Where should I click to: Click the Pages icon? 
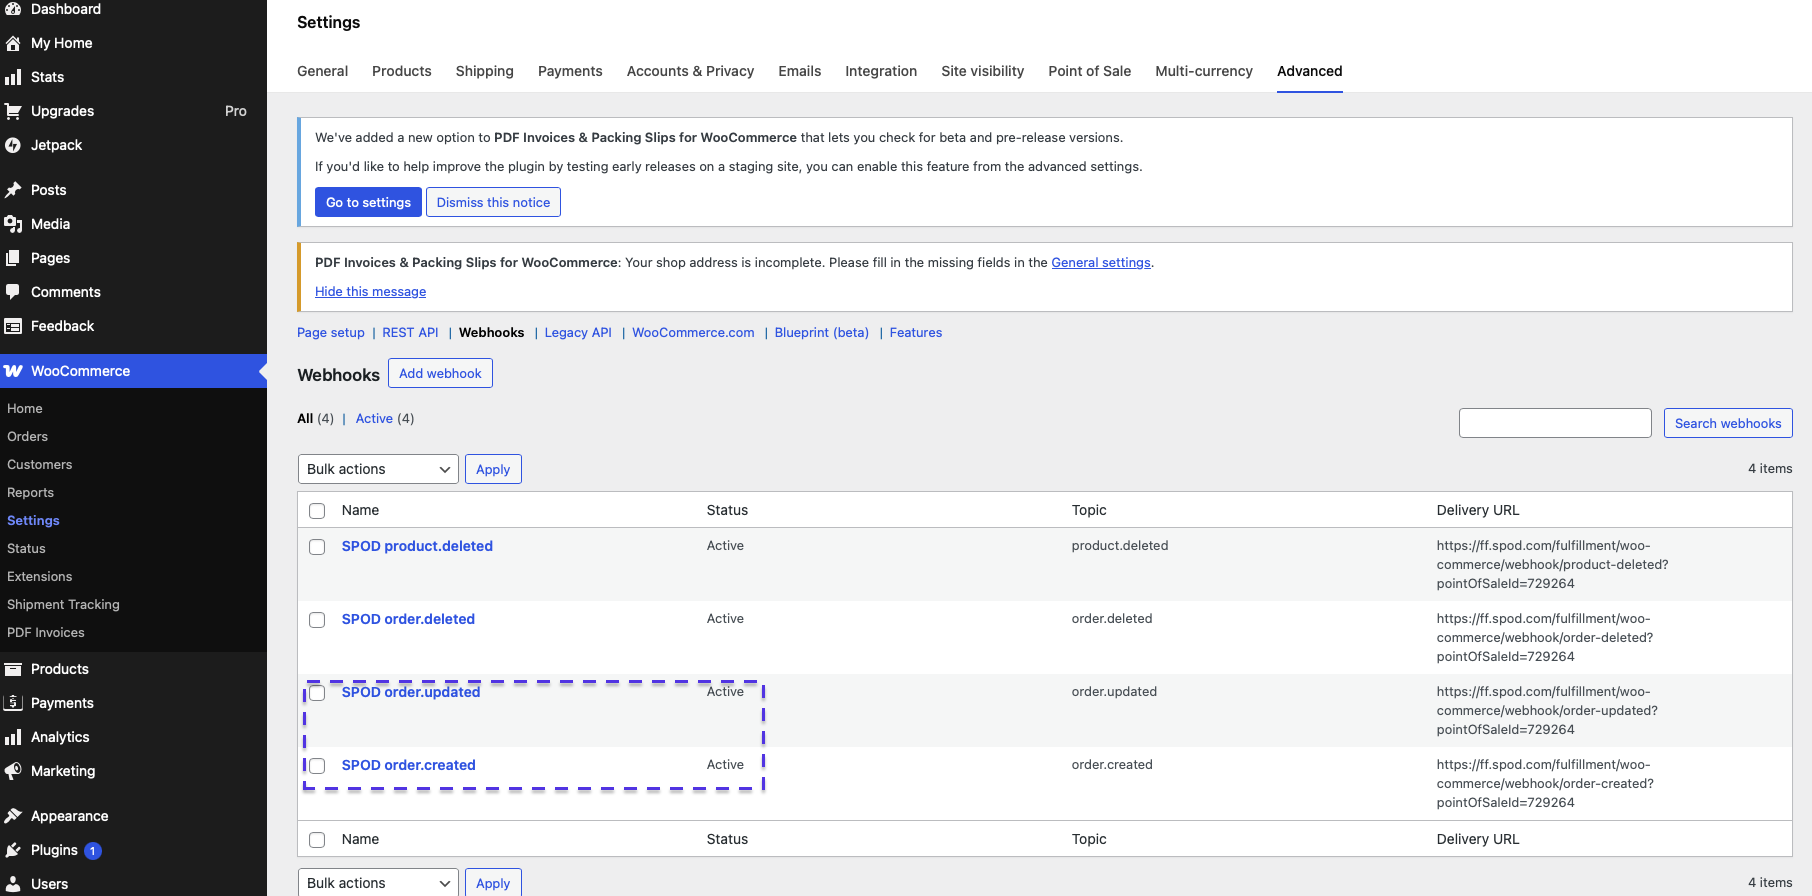(13, 258)
